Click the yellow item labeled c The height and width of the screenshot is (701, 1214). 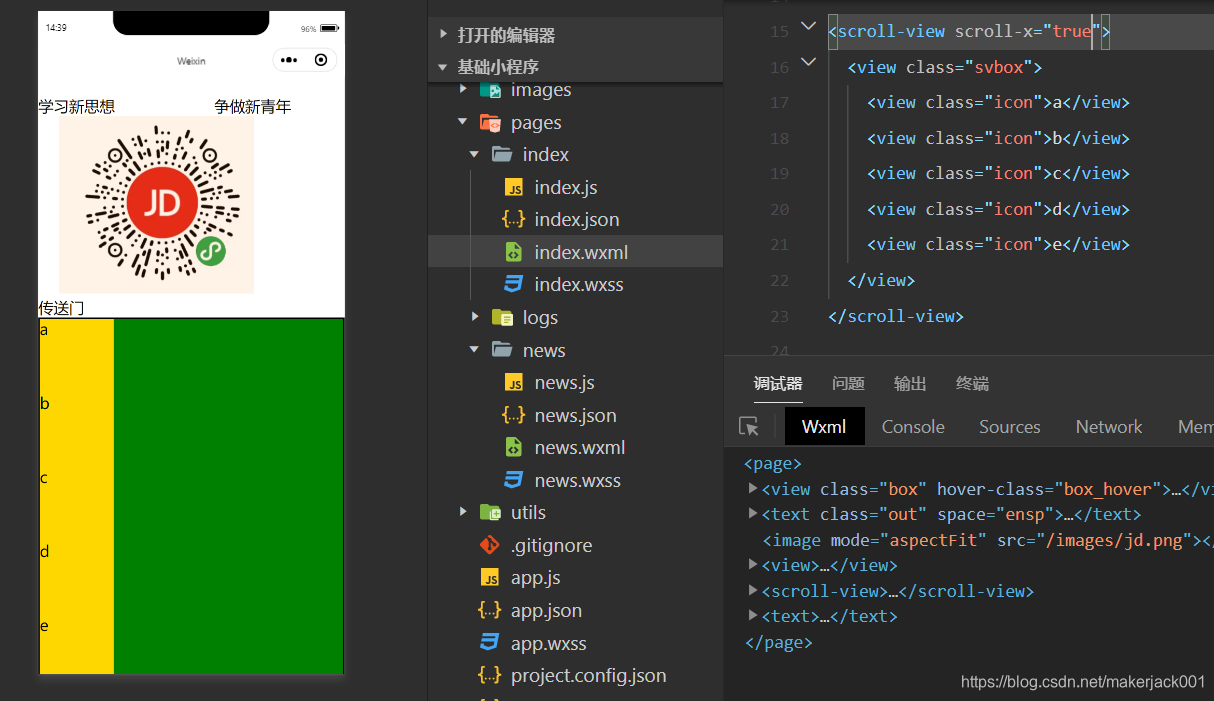(77, 503)
